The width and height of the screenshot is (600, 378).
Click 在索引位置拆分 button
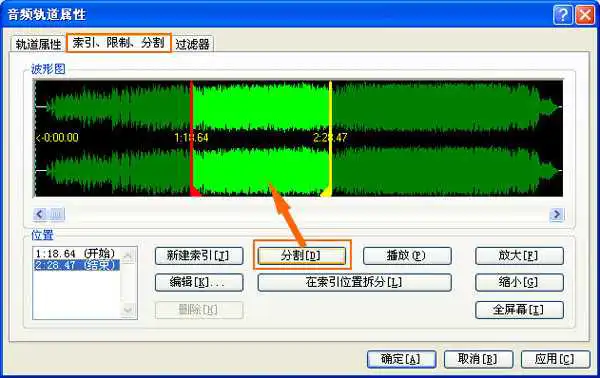354,283
